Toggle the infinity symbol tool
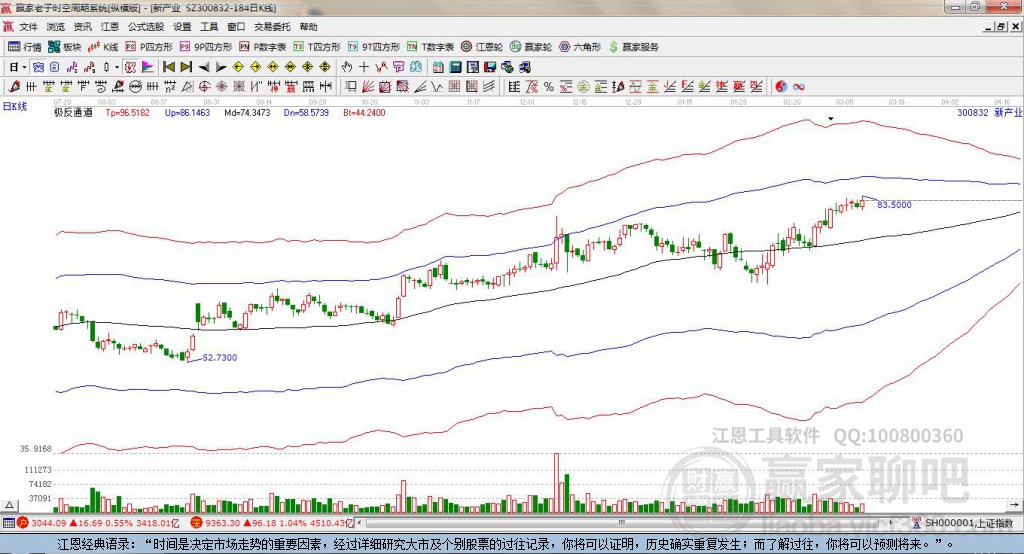Image resolution: width=1024 pixels, height=554 pixels. [799, 86]
